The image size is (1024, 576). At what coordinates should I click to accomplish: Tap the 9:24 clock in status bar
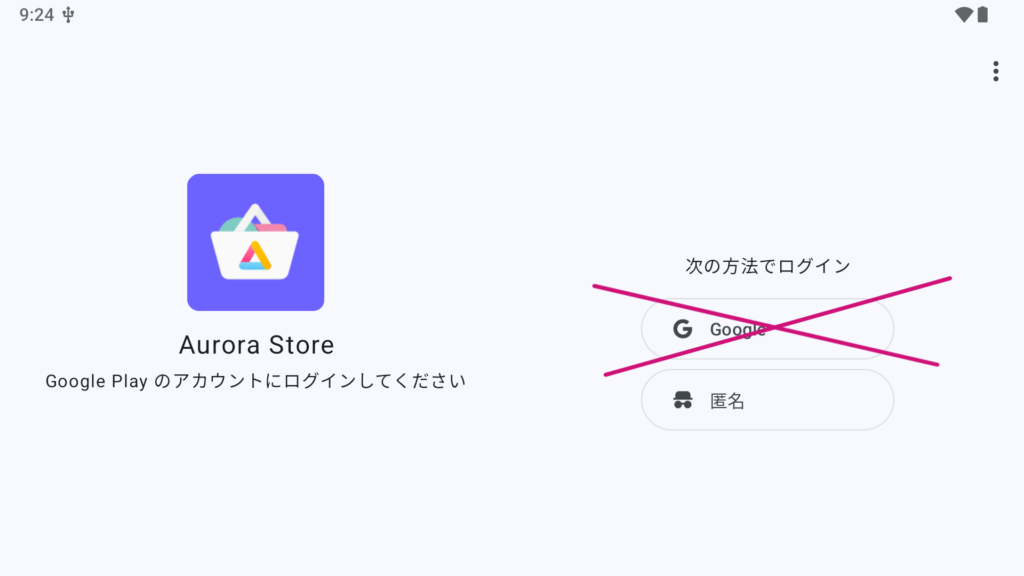click(37, 15)
